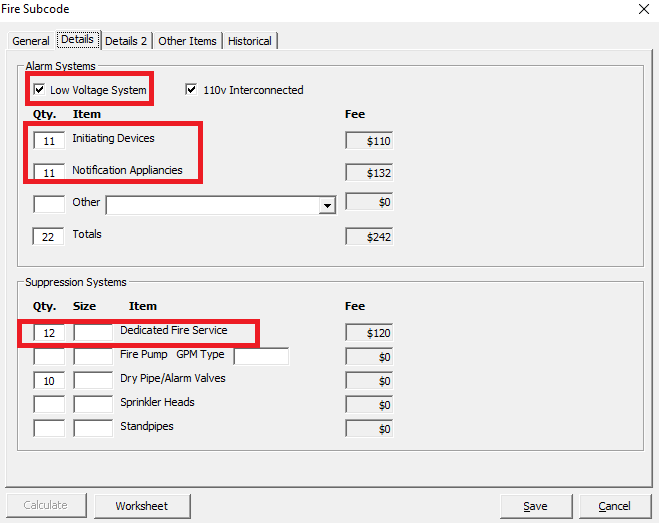Click the Cancel button

(x=614, y=506)
